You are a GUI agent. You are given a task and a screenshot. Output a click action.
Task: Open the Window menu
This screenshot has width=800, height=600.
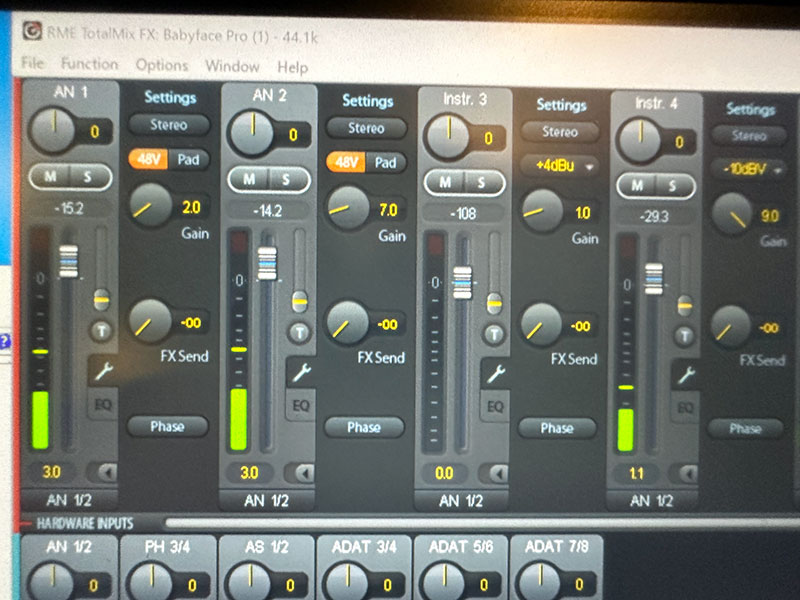[x=232, y=66]
